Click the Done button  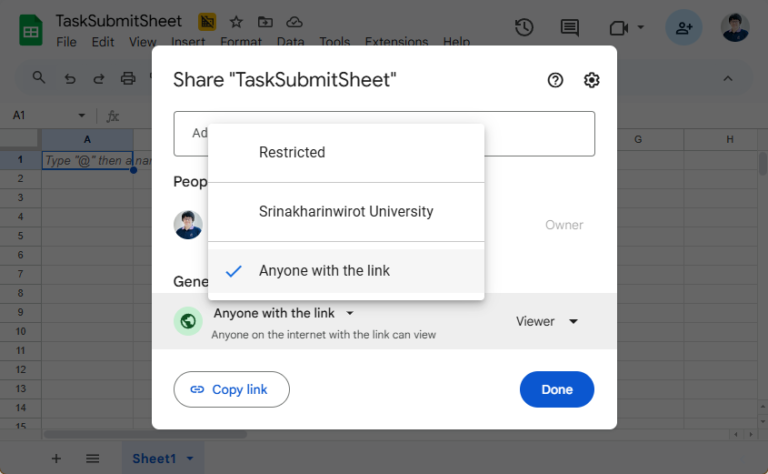(557, 389)
